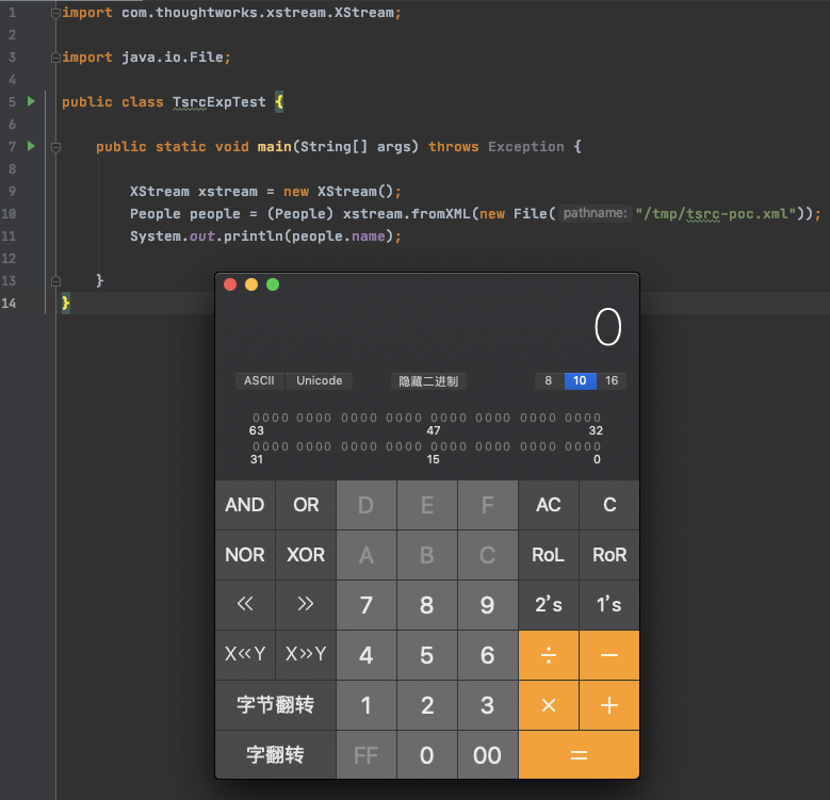This screenshot has width=830, height=800.
Task: Click digit 5 on calculator
Action: (x=427, y=655)
